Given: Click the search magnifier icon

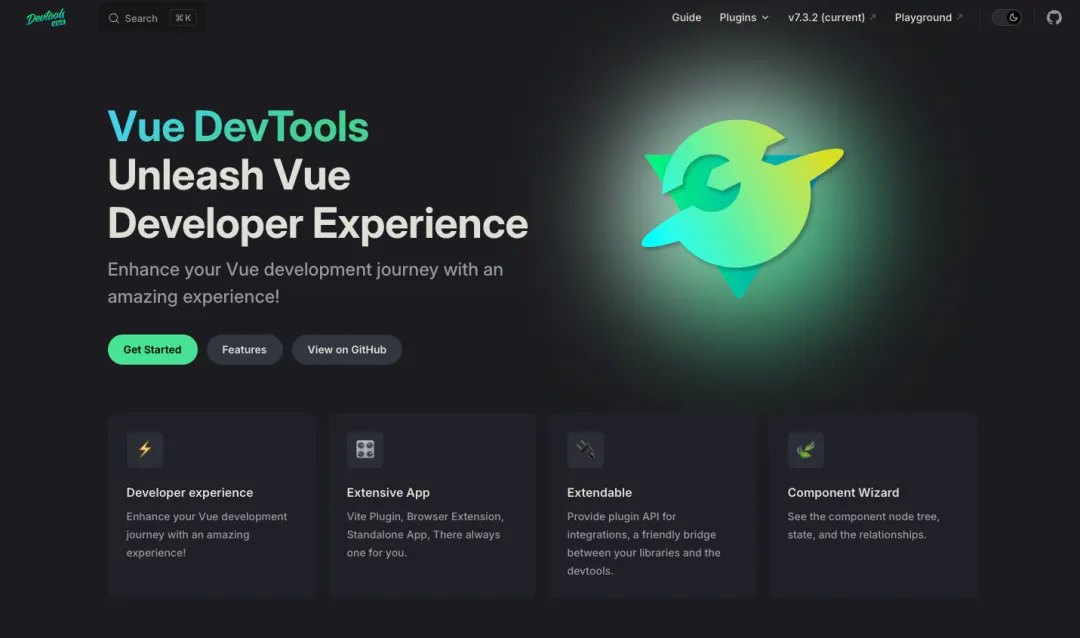Looking at the screenshot, I should tap(114, 18).
